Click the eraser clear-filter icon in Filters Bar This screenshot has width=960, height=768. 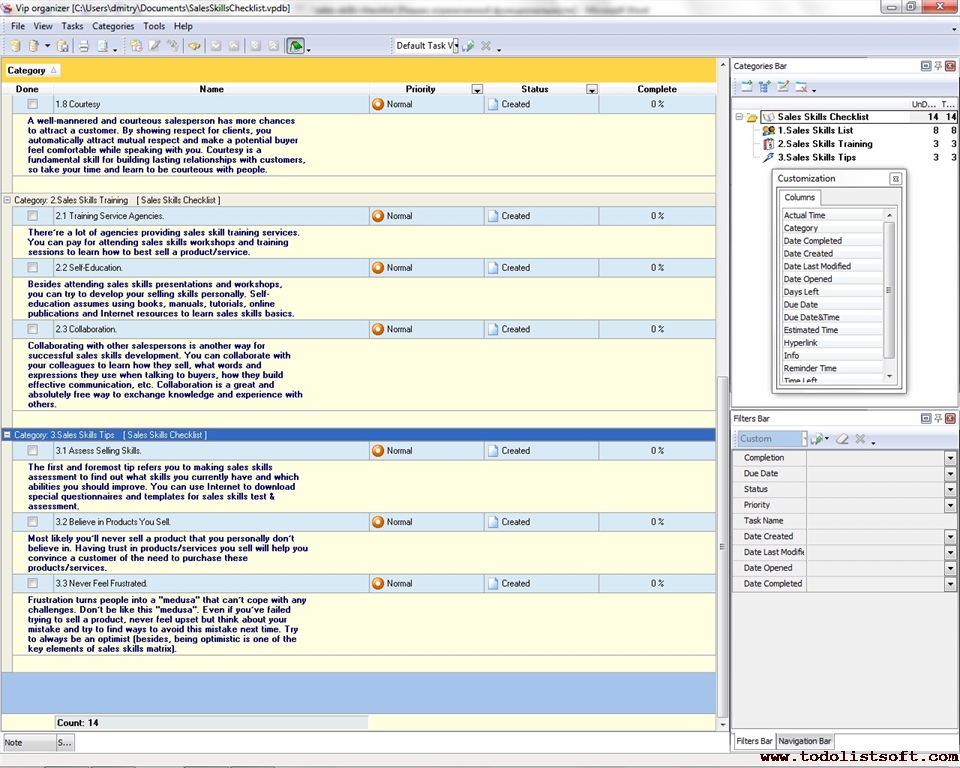pyautogui.click(x=842, y=439)
